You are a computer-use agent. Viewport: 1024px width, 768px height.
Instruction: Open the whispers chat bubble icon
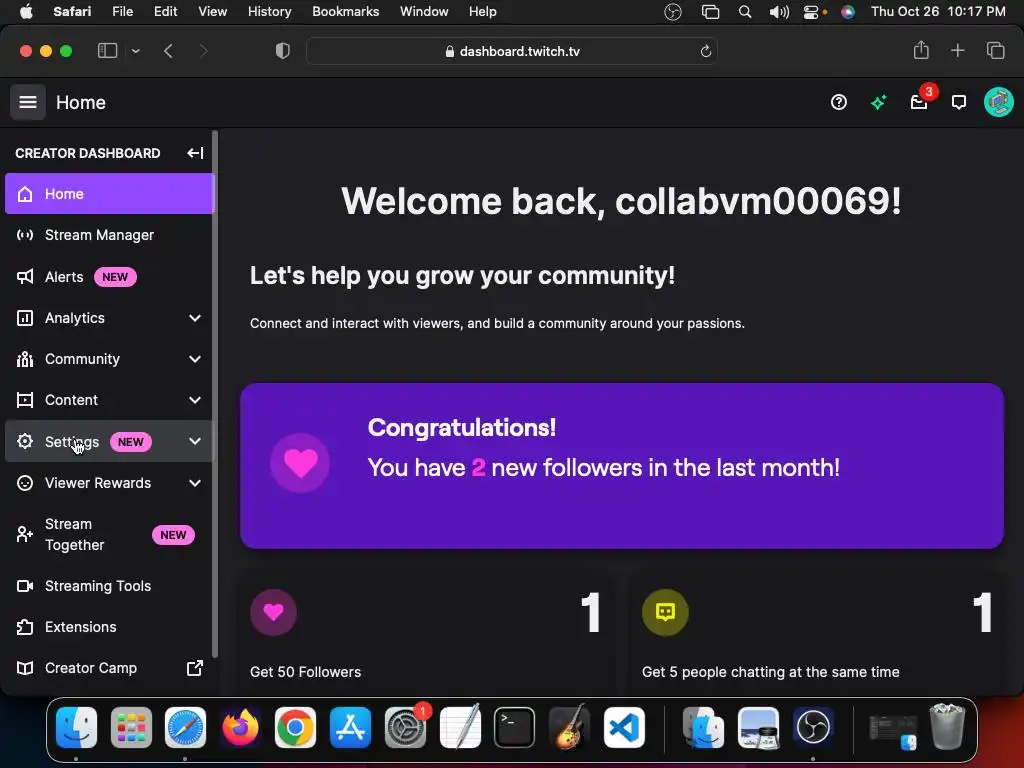(959, 102)
